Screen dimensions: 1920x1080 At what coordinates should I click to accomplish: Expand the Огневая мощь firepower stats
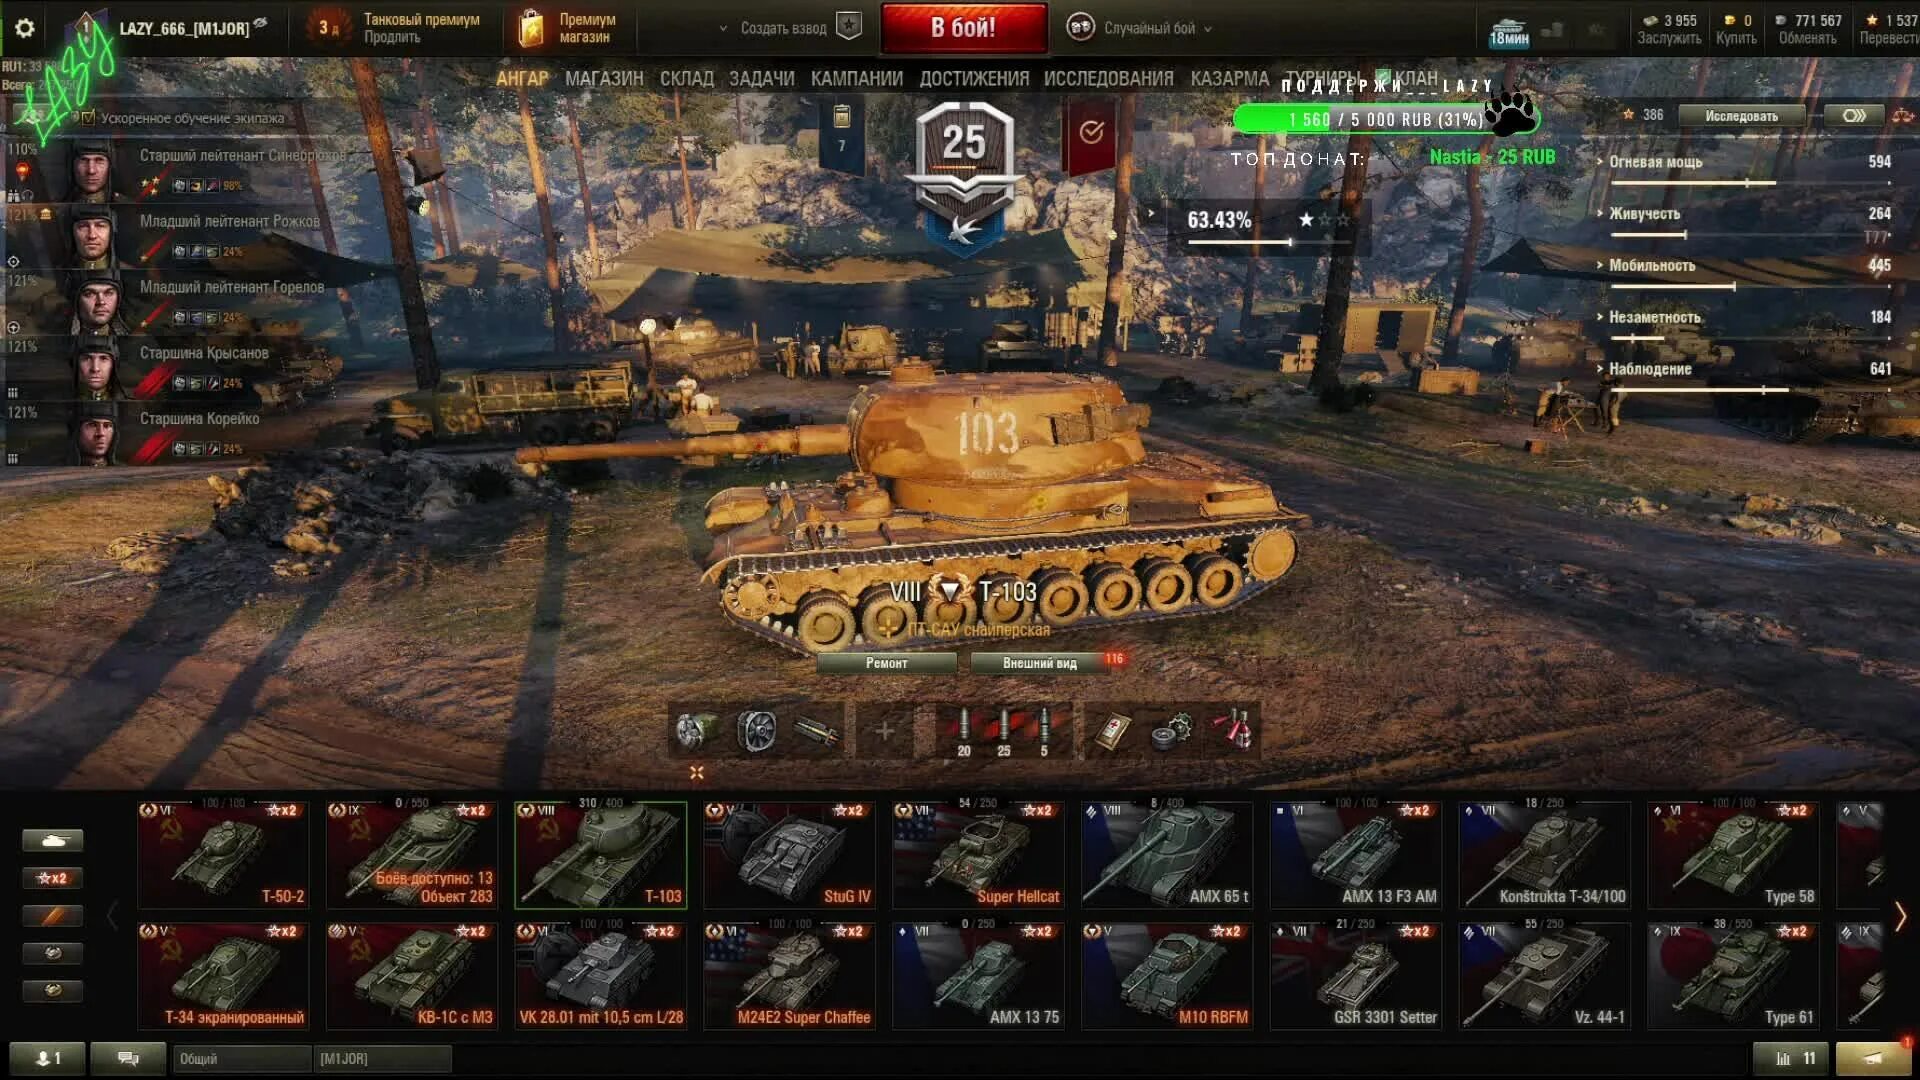point(1654,162)
